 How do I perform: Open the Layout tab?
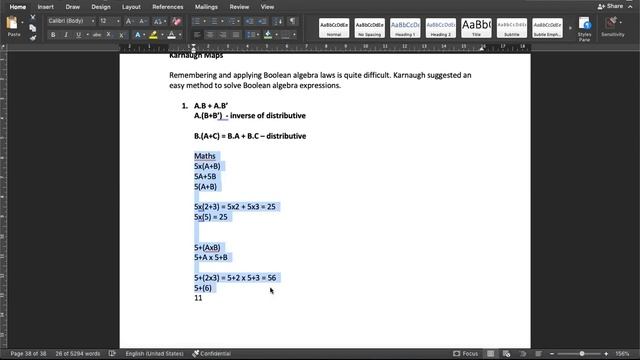[x=131, y=7]
